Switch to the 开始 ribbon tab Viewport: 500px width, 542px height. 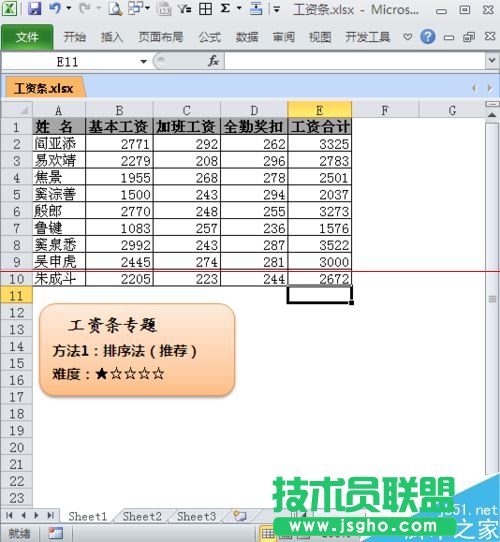pos(74,37)
